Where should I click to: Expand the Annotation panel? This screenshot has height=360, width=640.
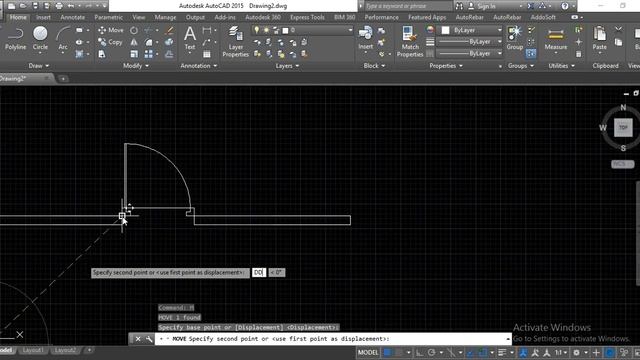tap(199, 66)
